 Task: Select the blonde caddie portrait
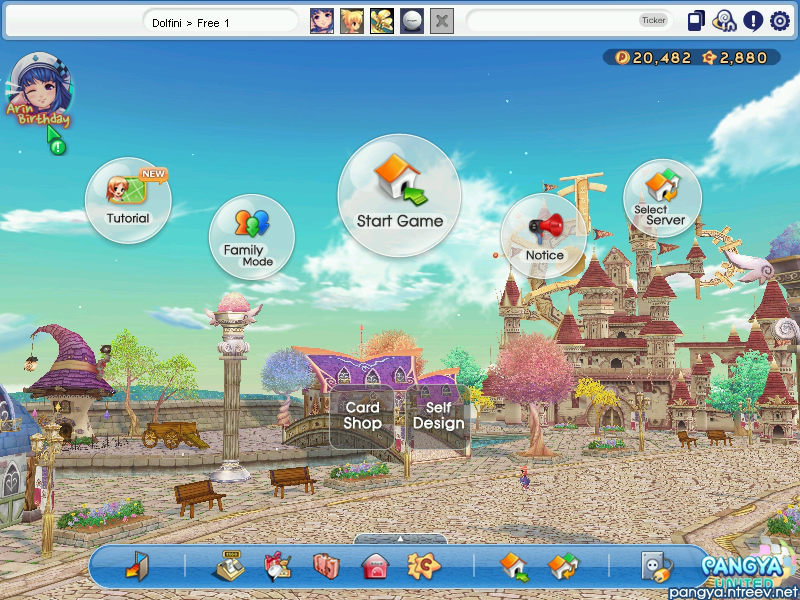point(352,21)
